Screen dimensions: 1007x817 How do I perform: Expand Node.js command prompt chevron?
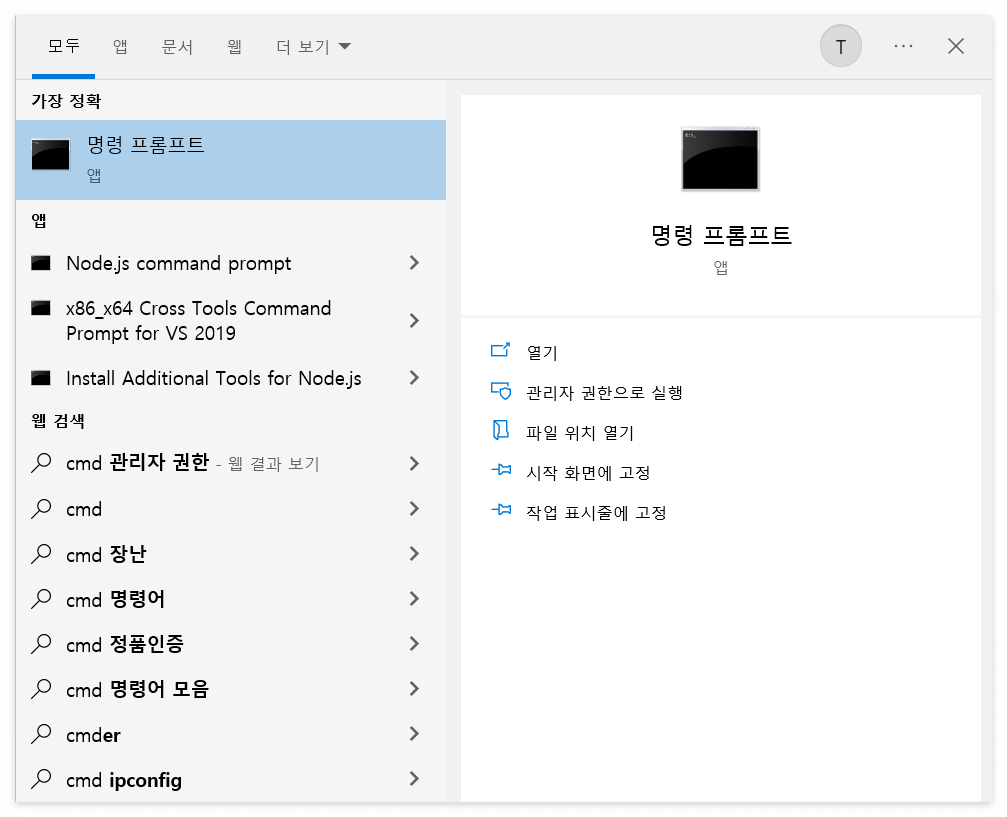coord(414,263)
